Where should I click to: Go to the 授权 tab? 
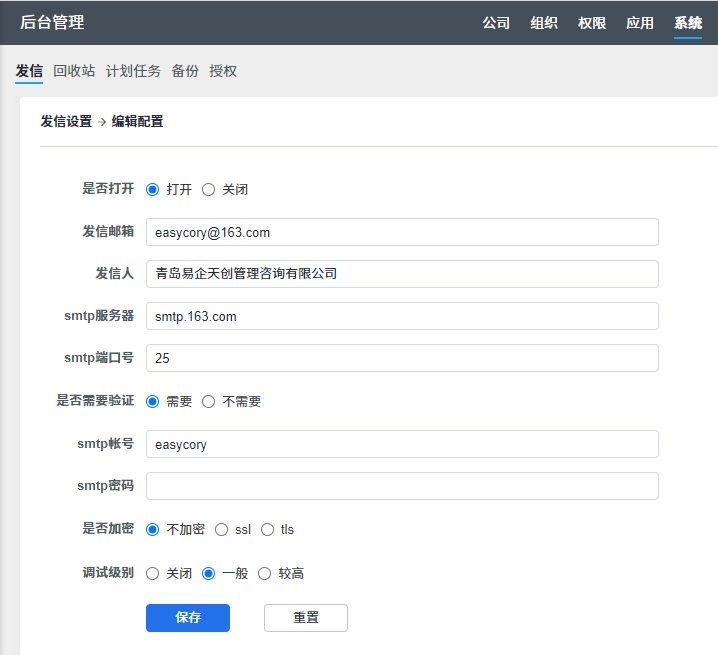tap(223, 71)
